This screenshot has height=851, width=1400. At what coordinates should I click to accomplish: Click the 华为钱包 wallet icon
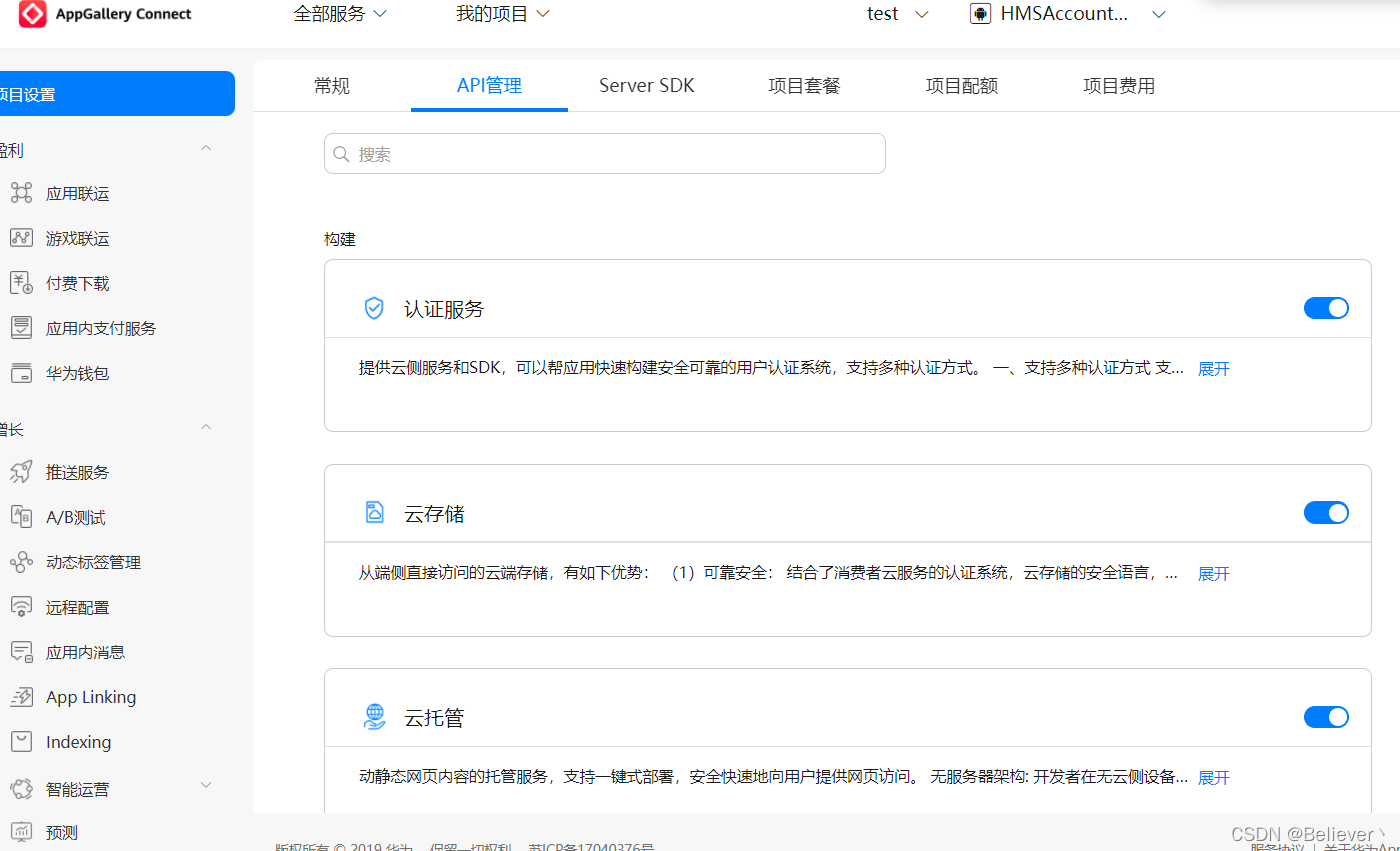[x=21, y=373]
